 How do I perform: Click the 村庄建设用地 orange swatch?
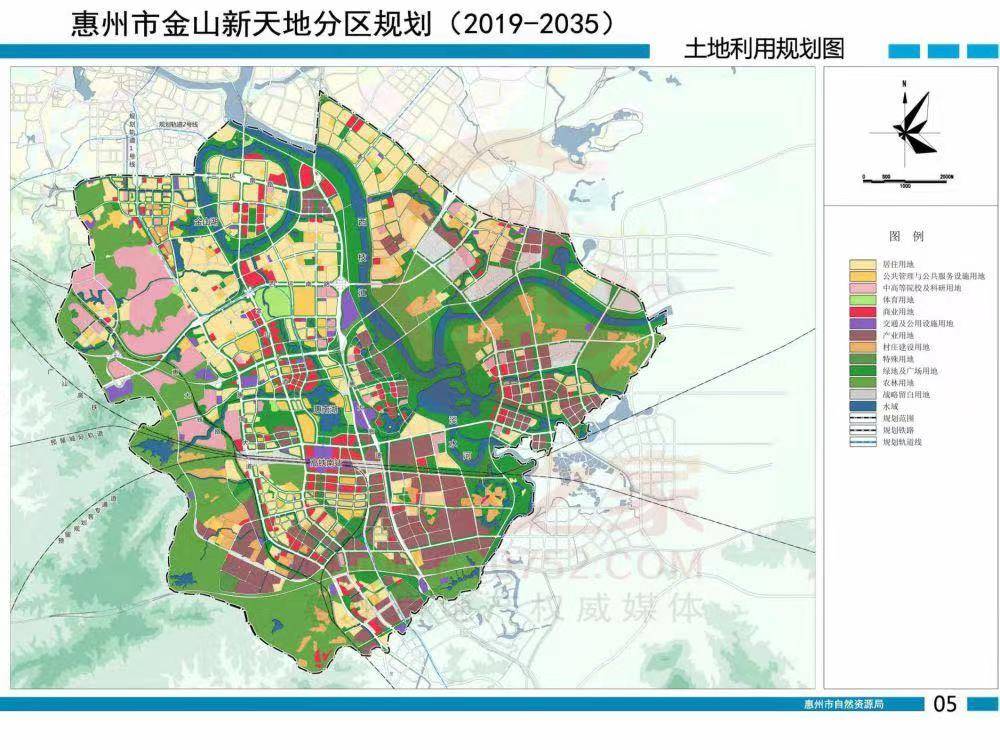pos(862,347)
